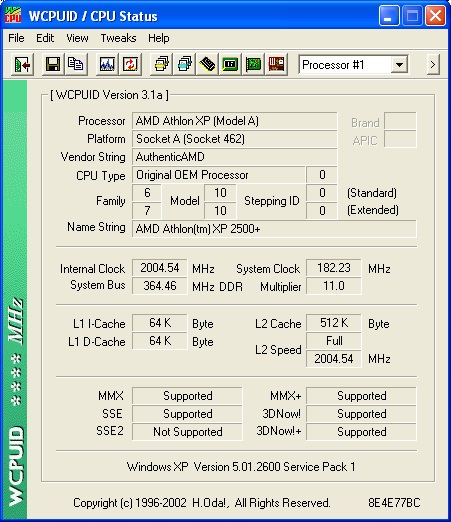
Task: Open the Tweaks menu
Action: coord(118,38)
